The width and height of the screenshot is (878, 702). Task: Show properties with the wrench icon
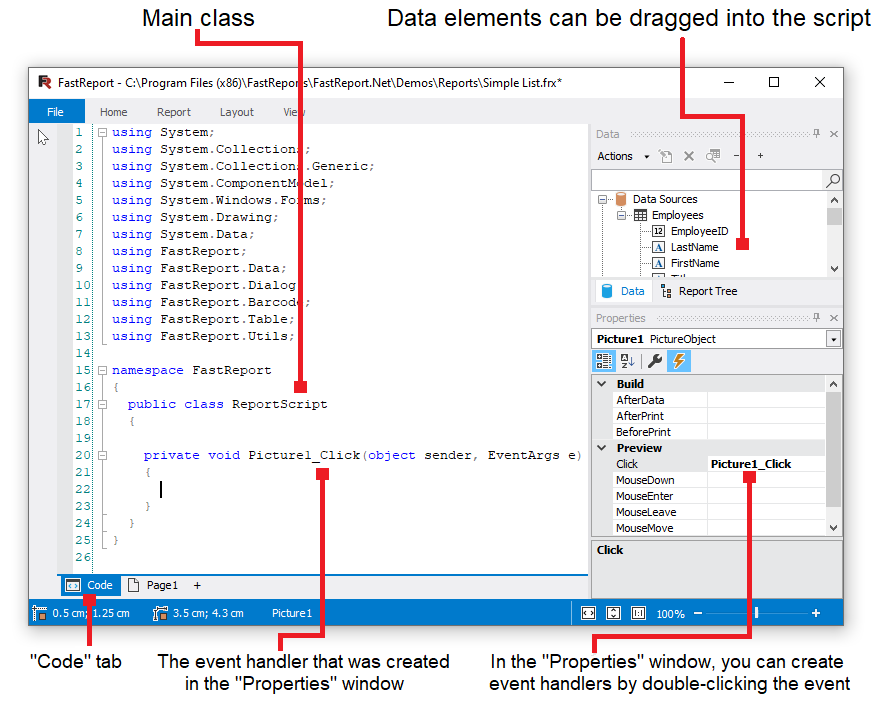655,361
